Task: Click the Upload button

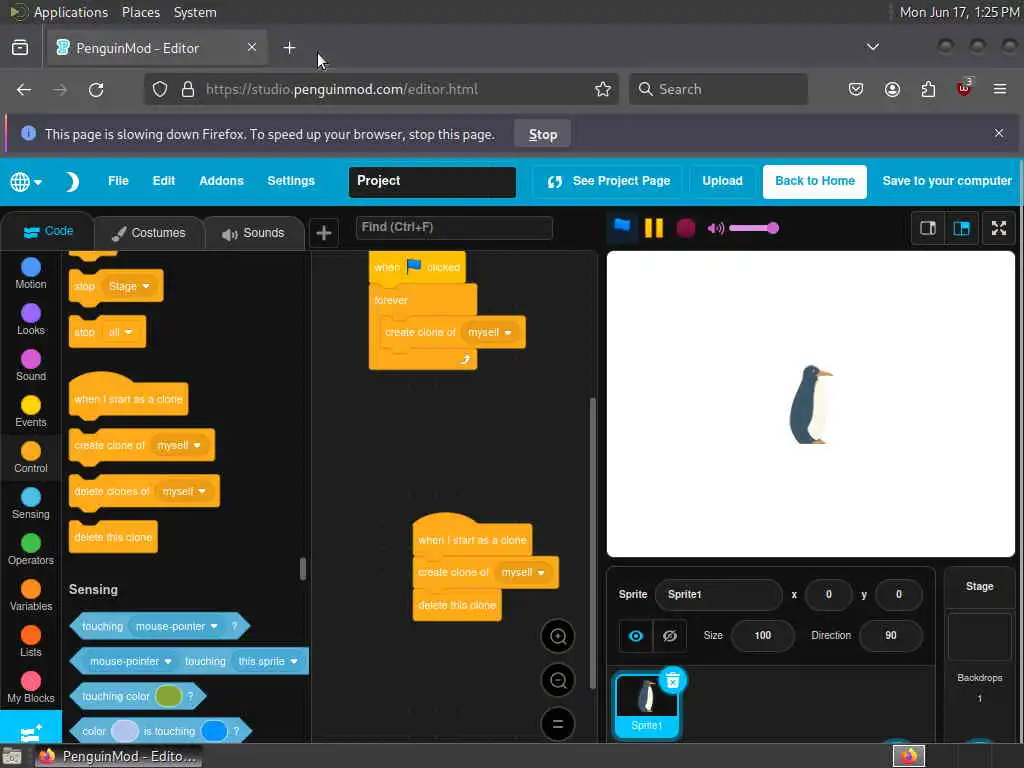Action: (722, 181)
